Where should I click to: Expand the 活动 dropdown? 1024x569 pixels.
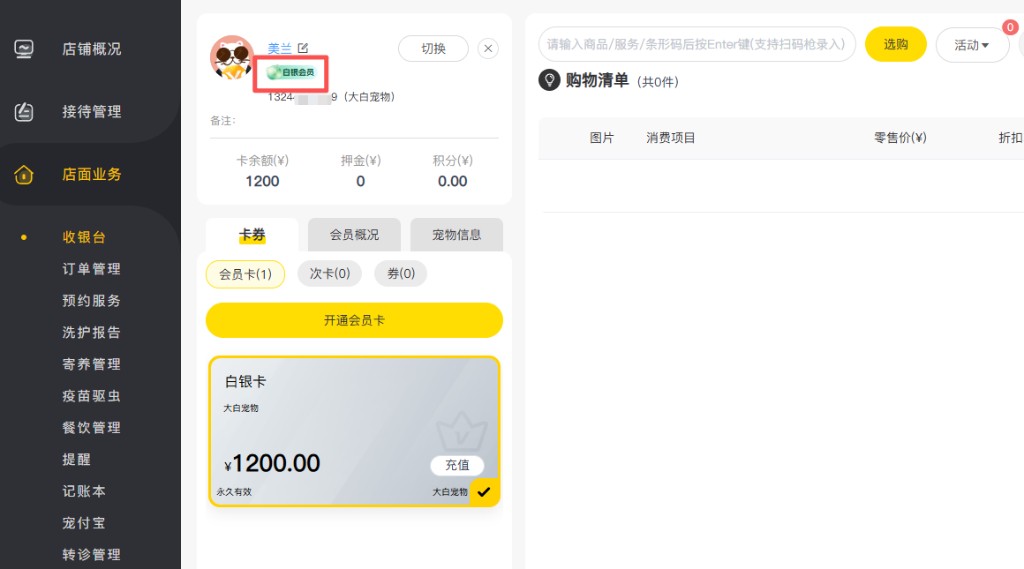pos(972,45)
